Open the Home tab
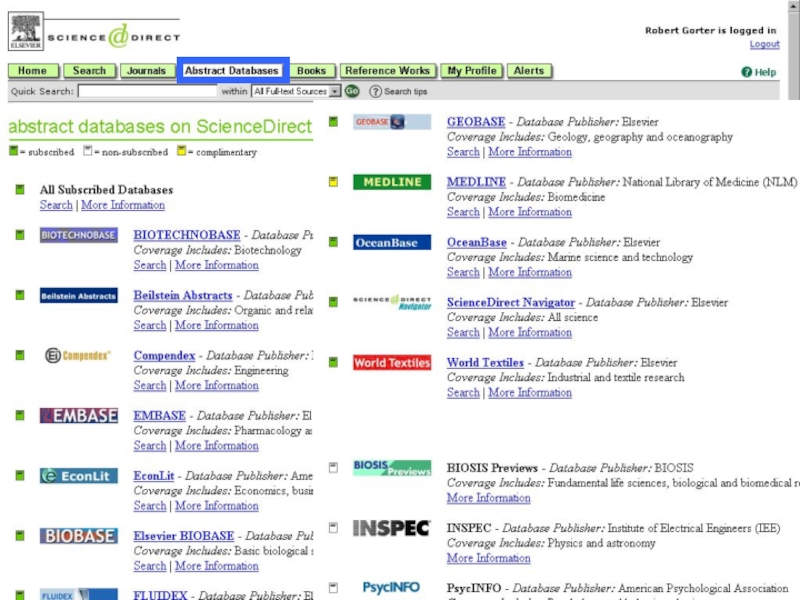Screen dimensions: 800x600 (33, 70)
